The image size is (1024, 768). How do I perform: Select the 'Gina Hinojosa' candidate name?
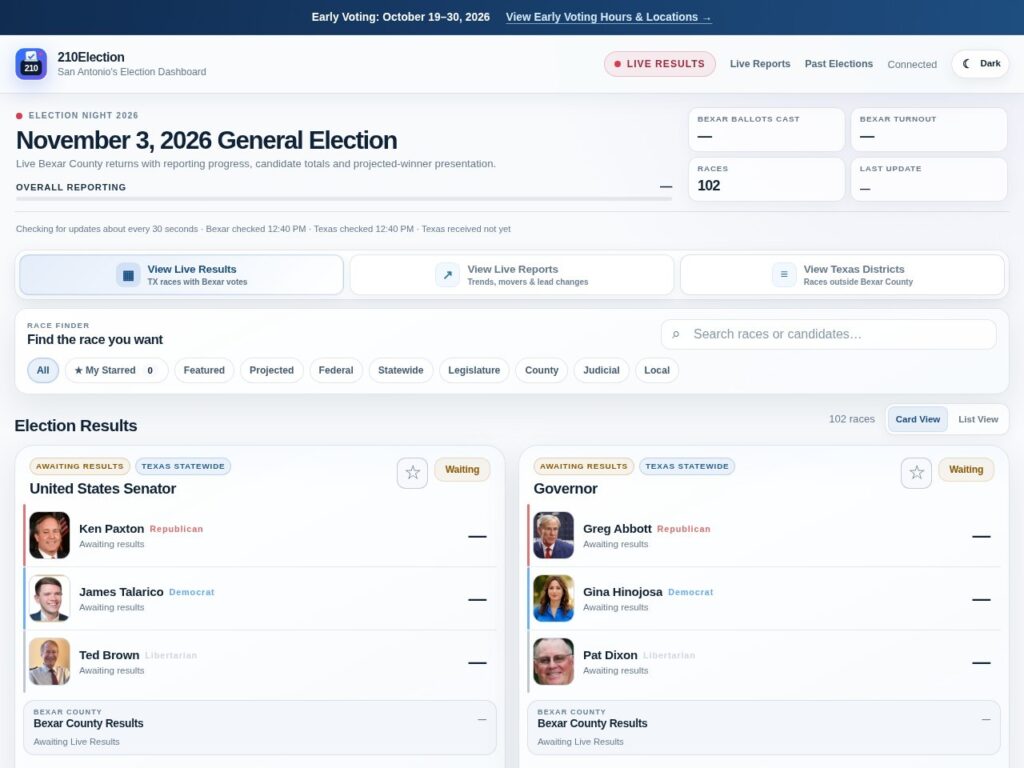tap(622, 592)
